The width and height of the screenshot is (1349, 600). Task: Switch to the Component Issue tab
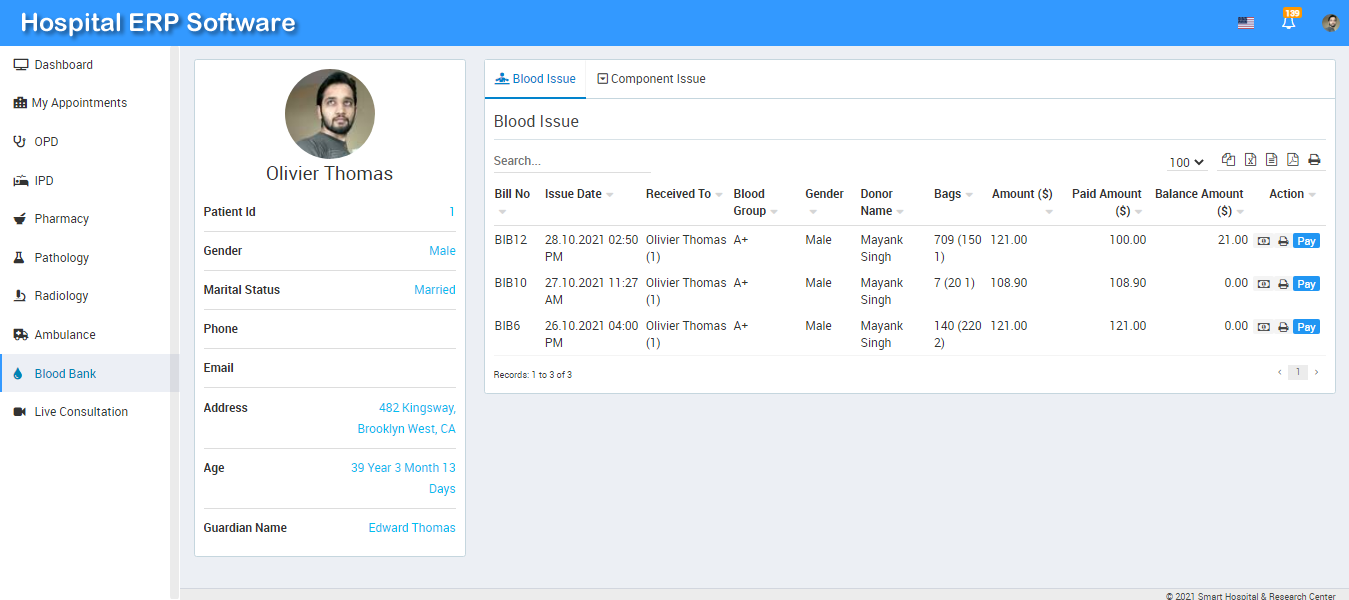coord(651,79)
